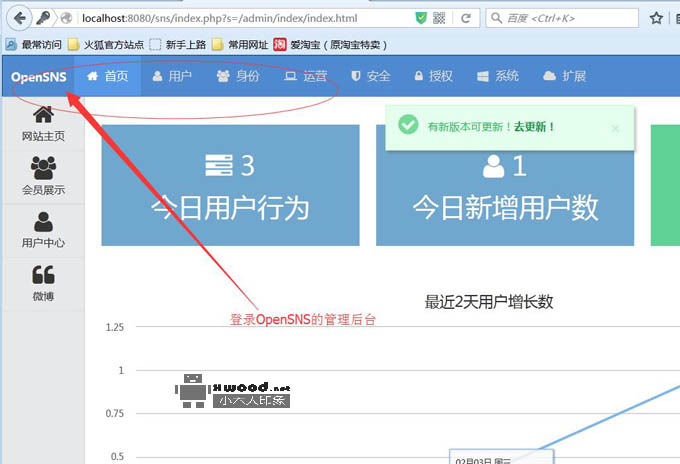
Task: Bookmark this page with the star icon
Action: pos(656,18)
